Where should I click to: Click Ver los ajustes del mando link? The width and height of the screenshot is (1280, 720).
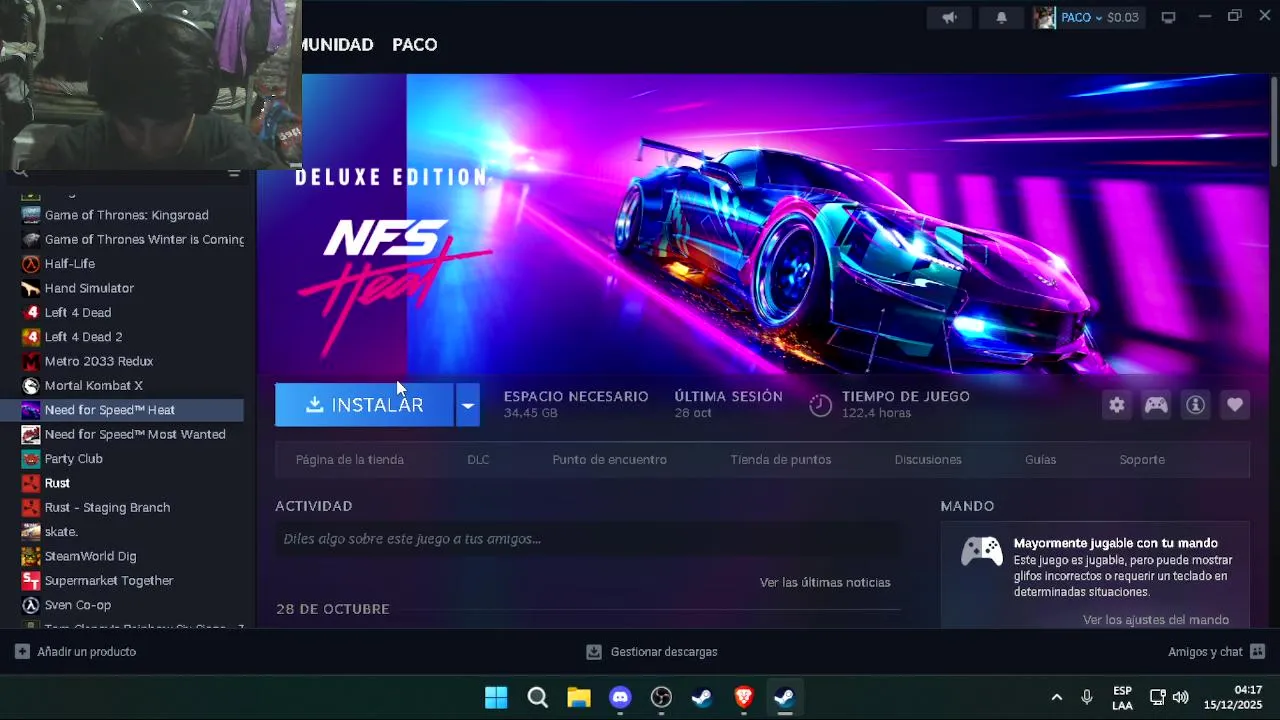[x=1156, y=620]
